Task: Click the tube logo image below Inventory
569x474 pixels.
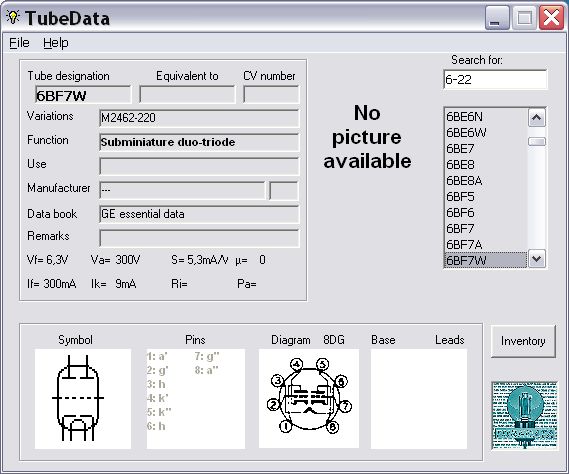Action: coord(524,415)
